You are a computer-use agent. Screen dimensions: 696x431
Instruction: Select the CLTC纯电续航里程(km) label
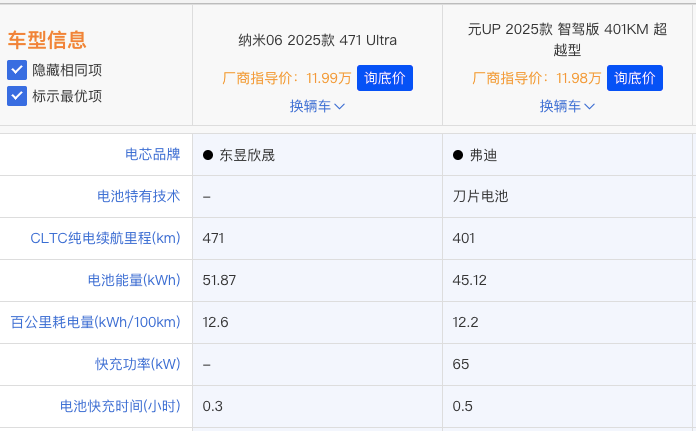[105, 238]
